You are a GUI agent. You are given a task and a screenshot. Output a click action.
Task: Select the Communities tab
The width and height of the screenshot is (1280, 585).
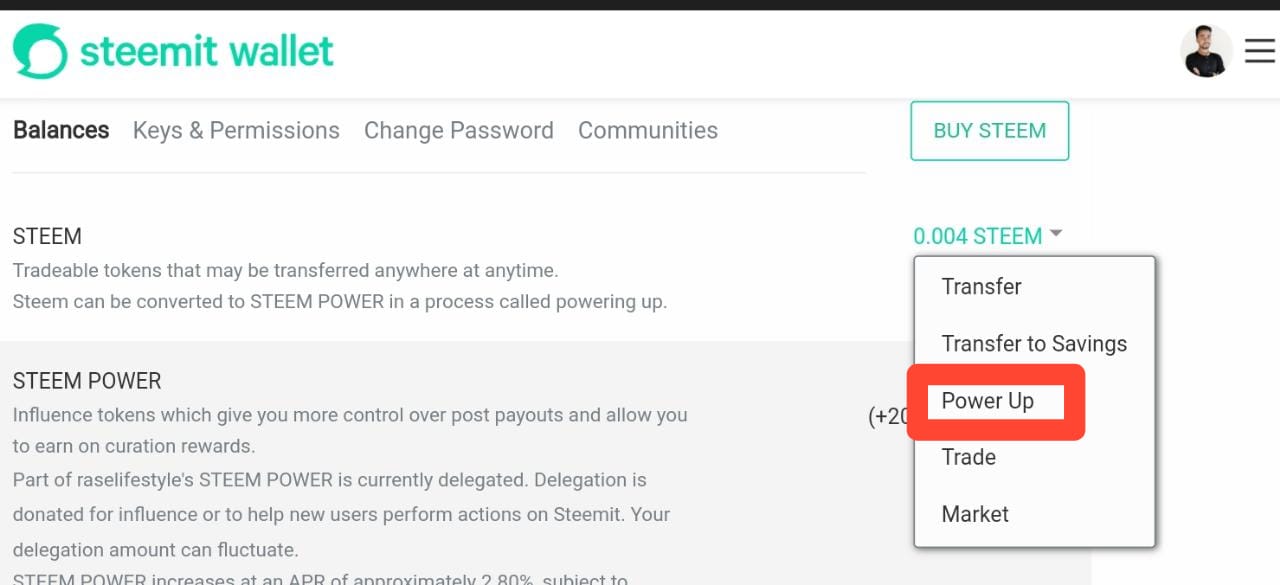pos(647,130)
